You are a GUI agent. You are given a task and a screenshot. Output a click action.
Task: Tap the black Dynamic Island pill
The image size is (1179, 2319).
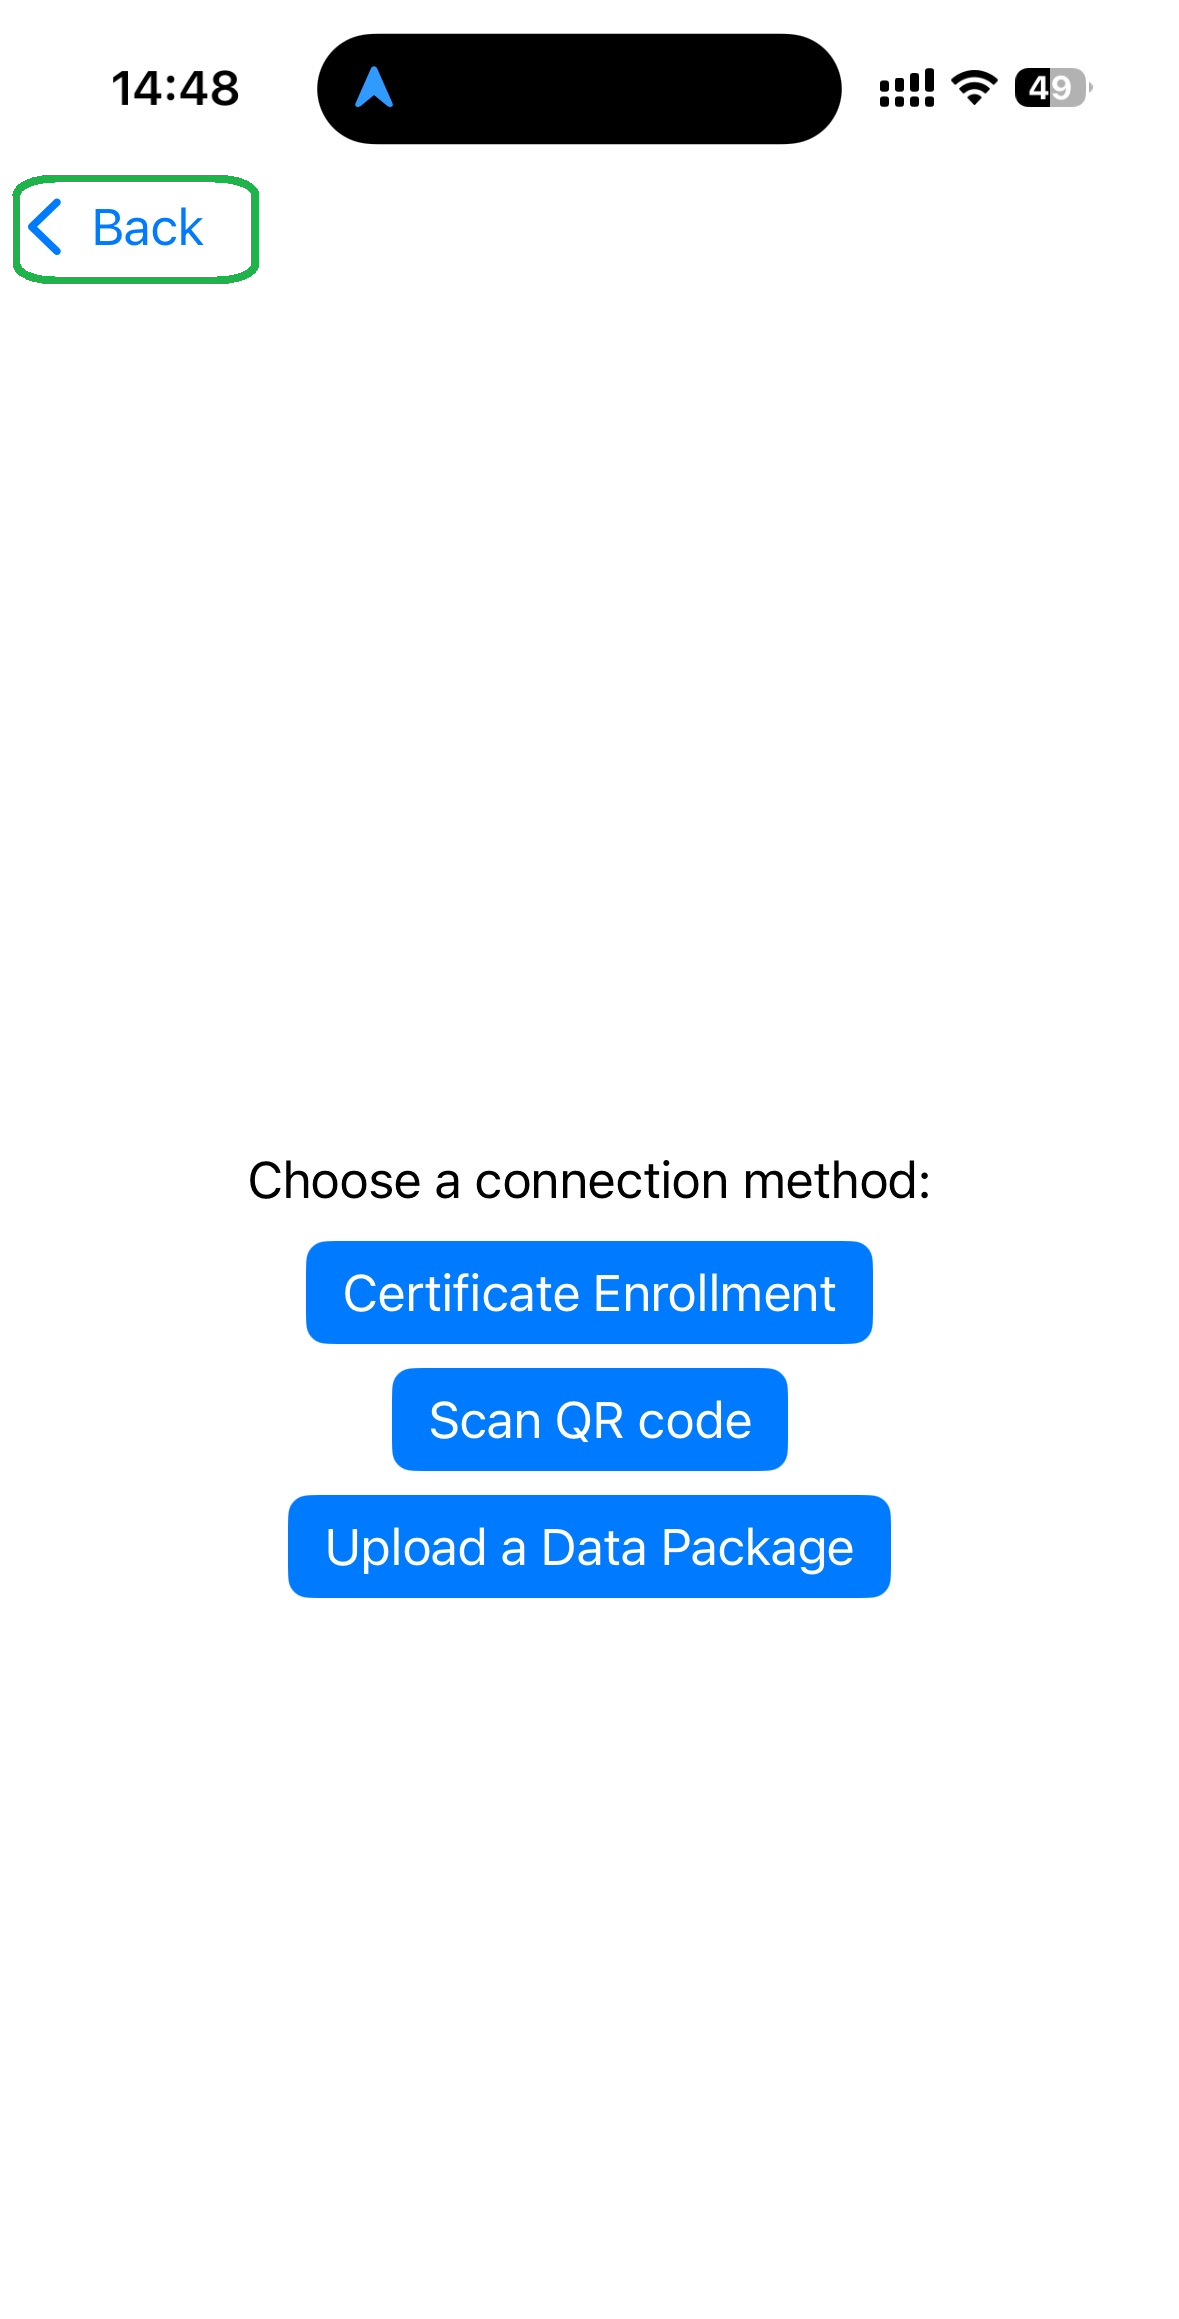[600, 88]
